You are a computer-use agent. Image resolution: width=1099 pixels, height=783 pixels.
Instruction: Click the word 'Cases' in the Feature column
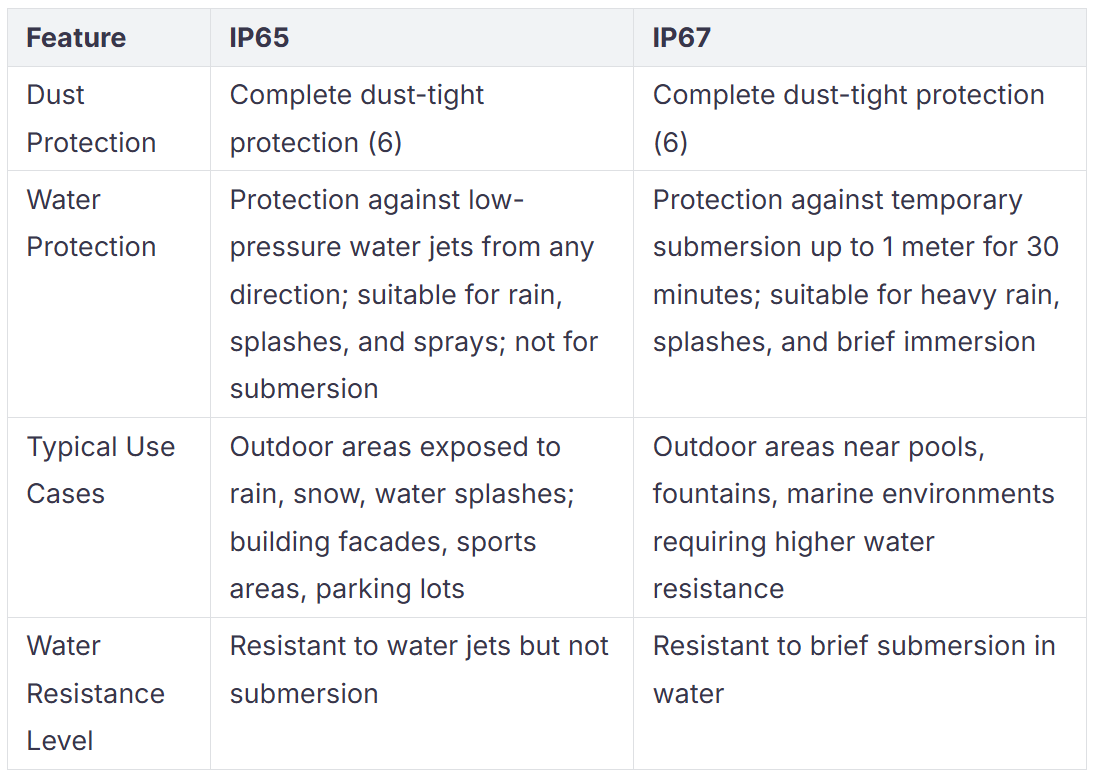[66, 494]
